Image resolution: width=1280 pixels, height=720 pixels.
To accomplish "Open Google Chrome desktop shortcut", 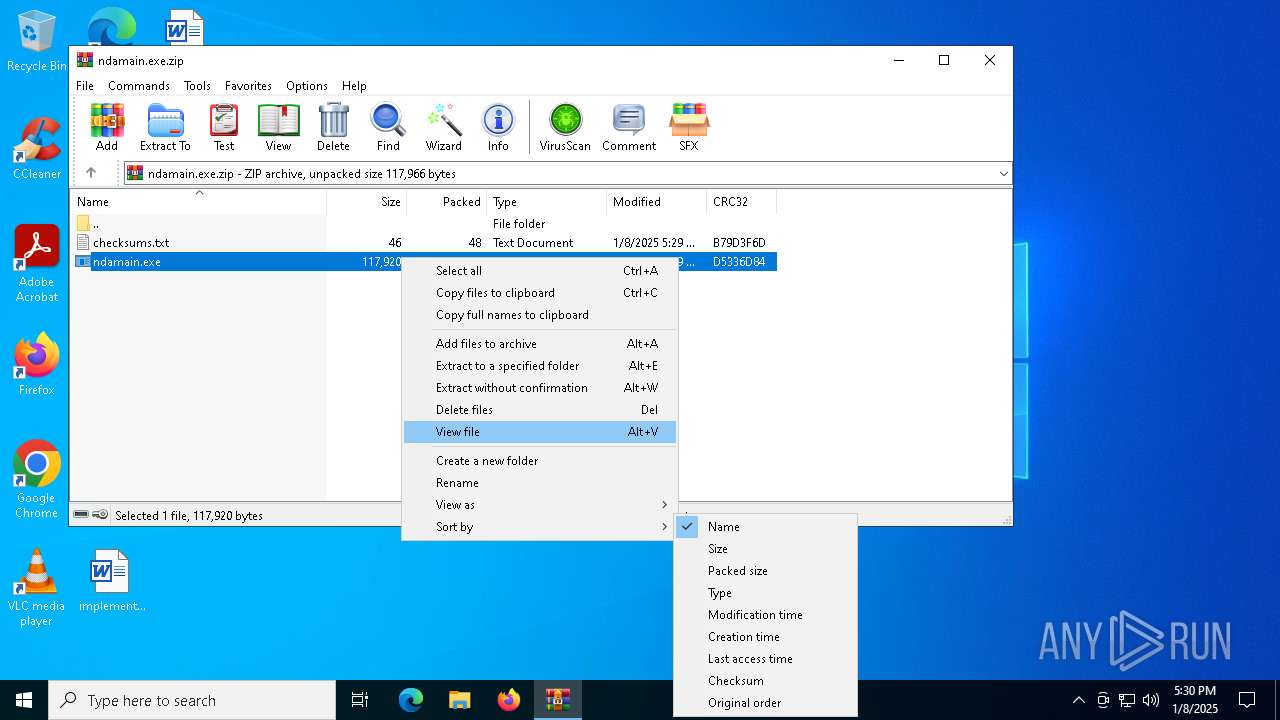I will tap(37, 480).
